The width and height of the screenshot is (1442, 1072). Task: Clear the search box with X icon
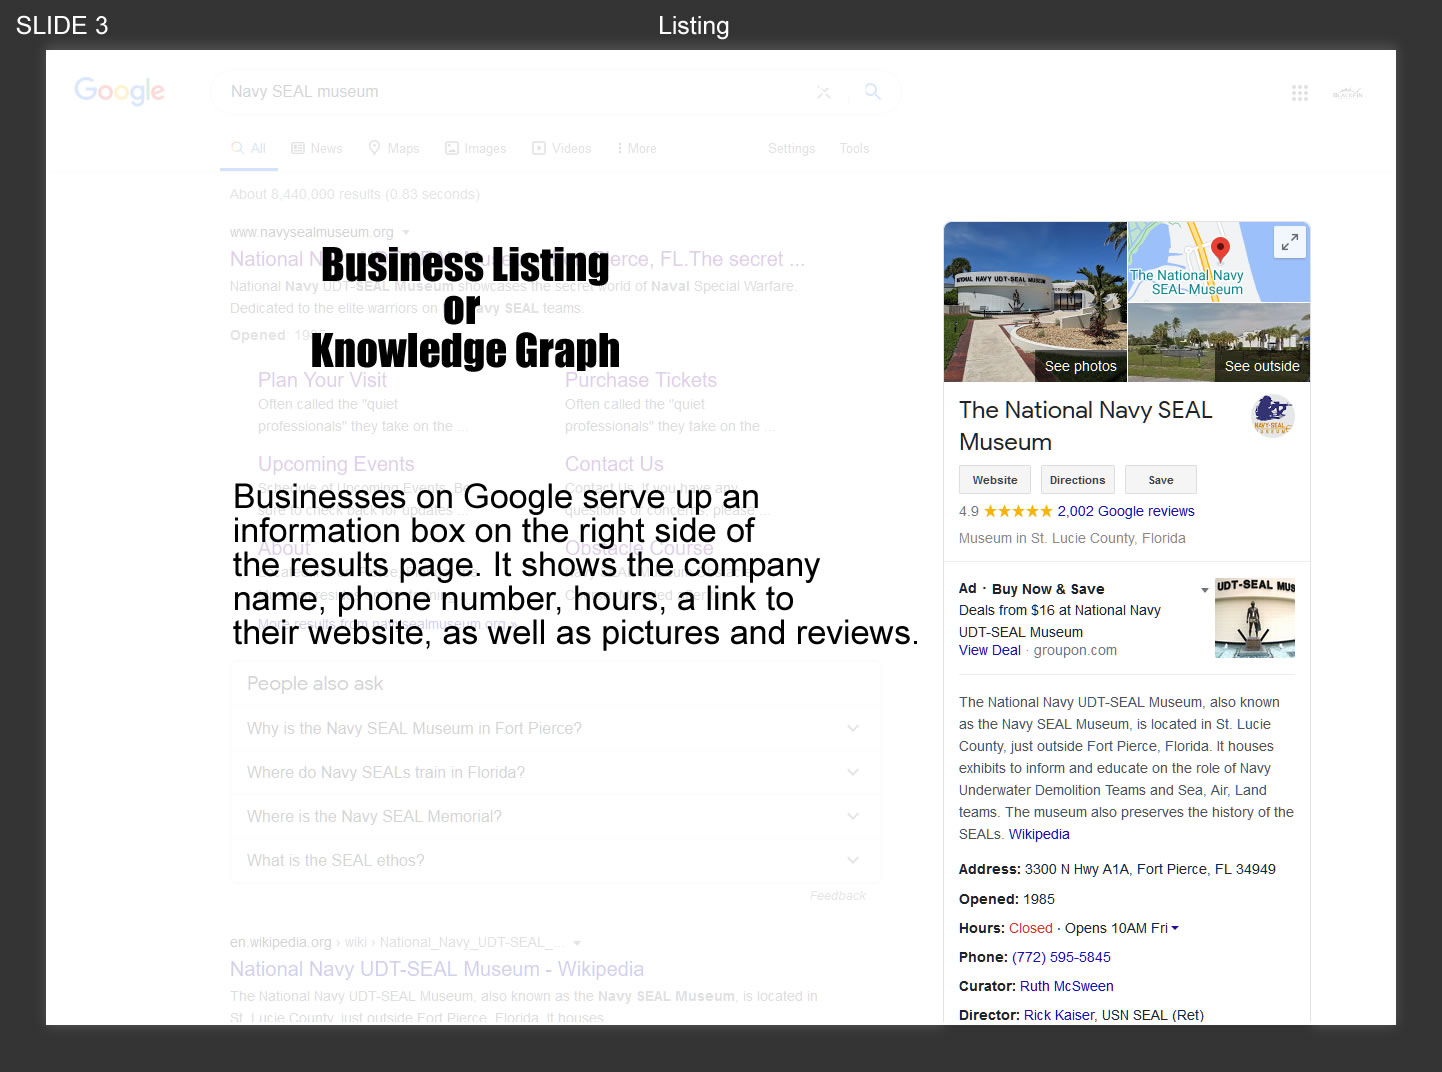click(823, 92)
